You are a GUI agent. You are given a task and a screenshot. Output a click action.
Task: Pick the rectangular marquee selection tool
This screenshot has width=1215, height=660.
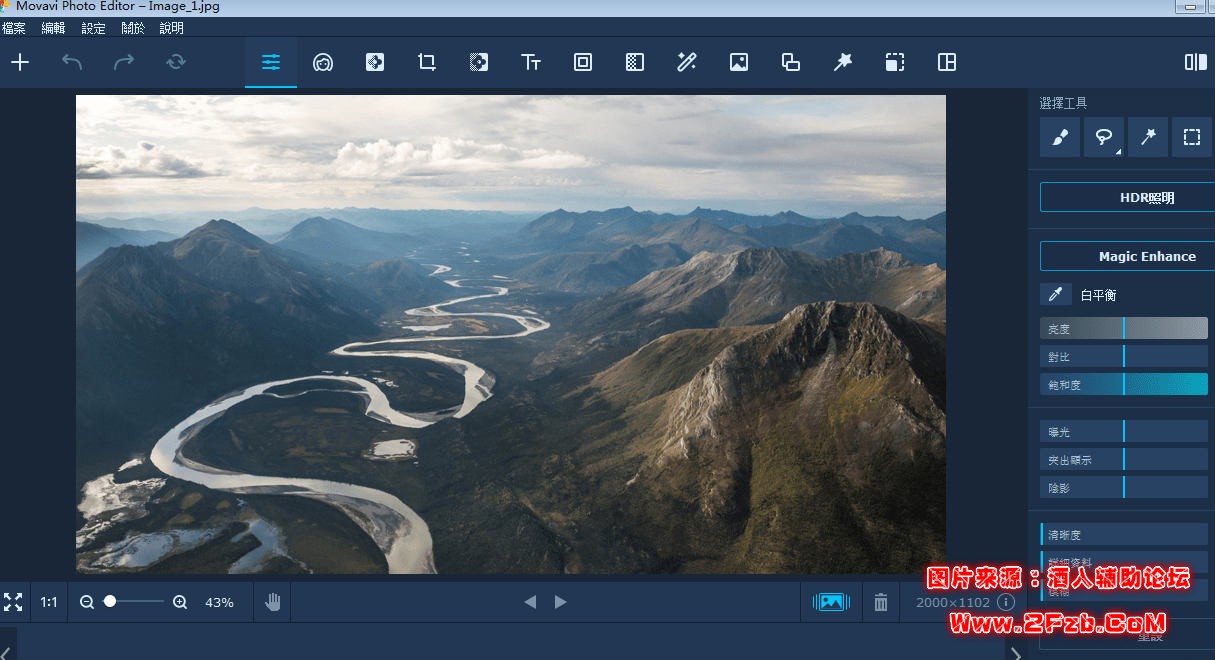(x=1191, y=137)
